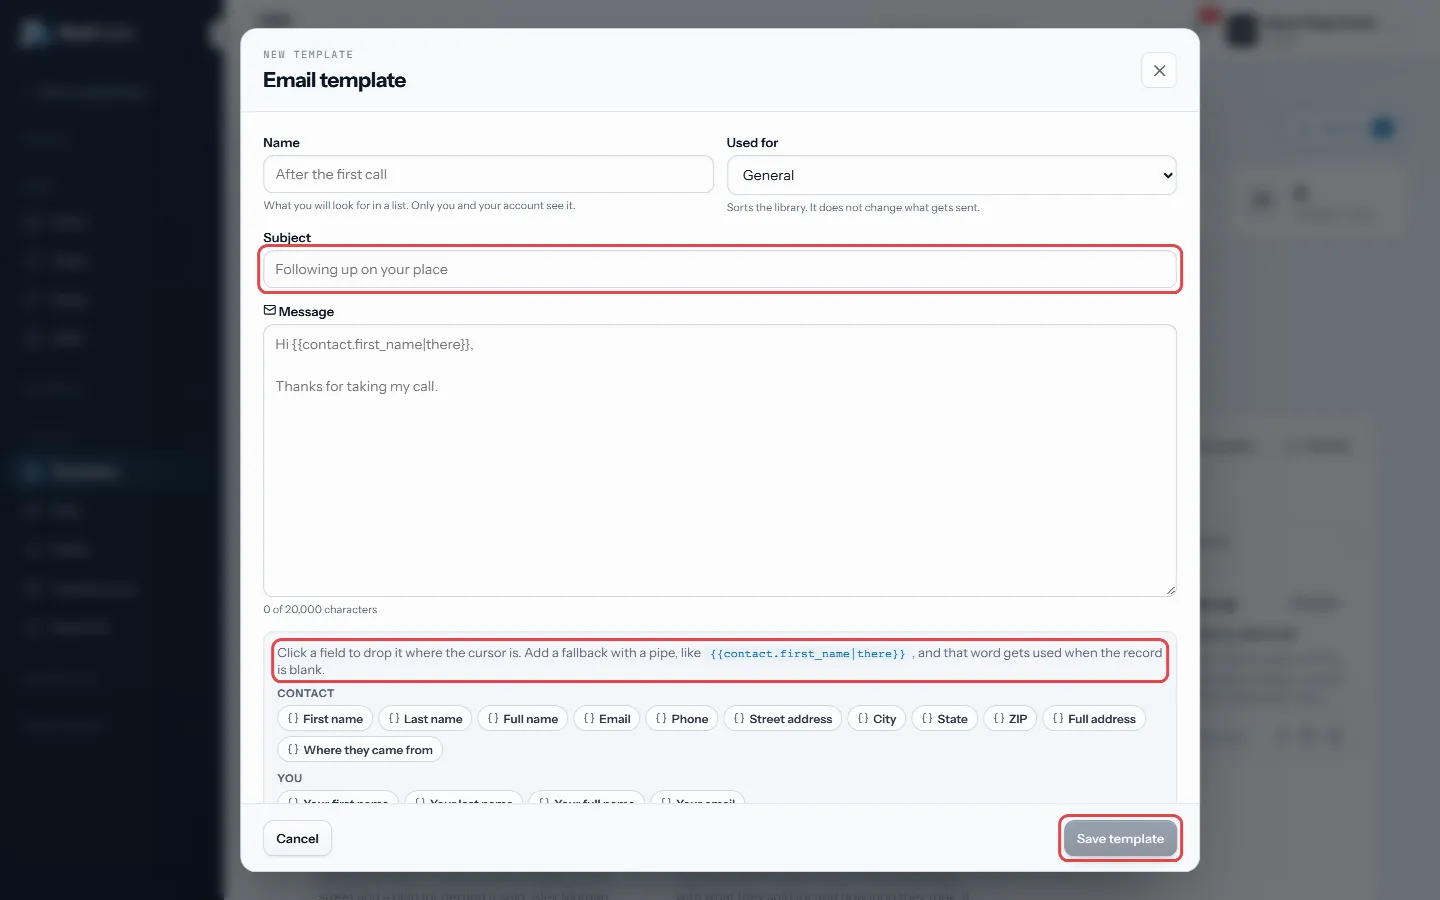Insert the City field chip
Image resolution: width=1440 pixels, height=900 pixels.
click(x=877, y=719)
